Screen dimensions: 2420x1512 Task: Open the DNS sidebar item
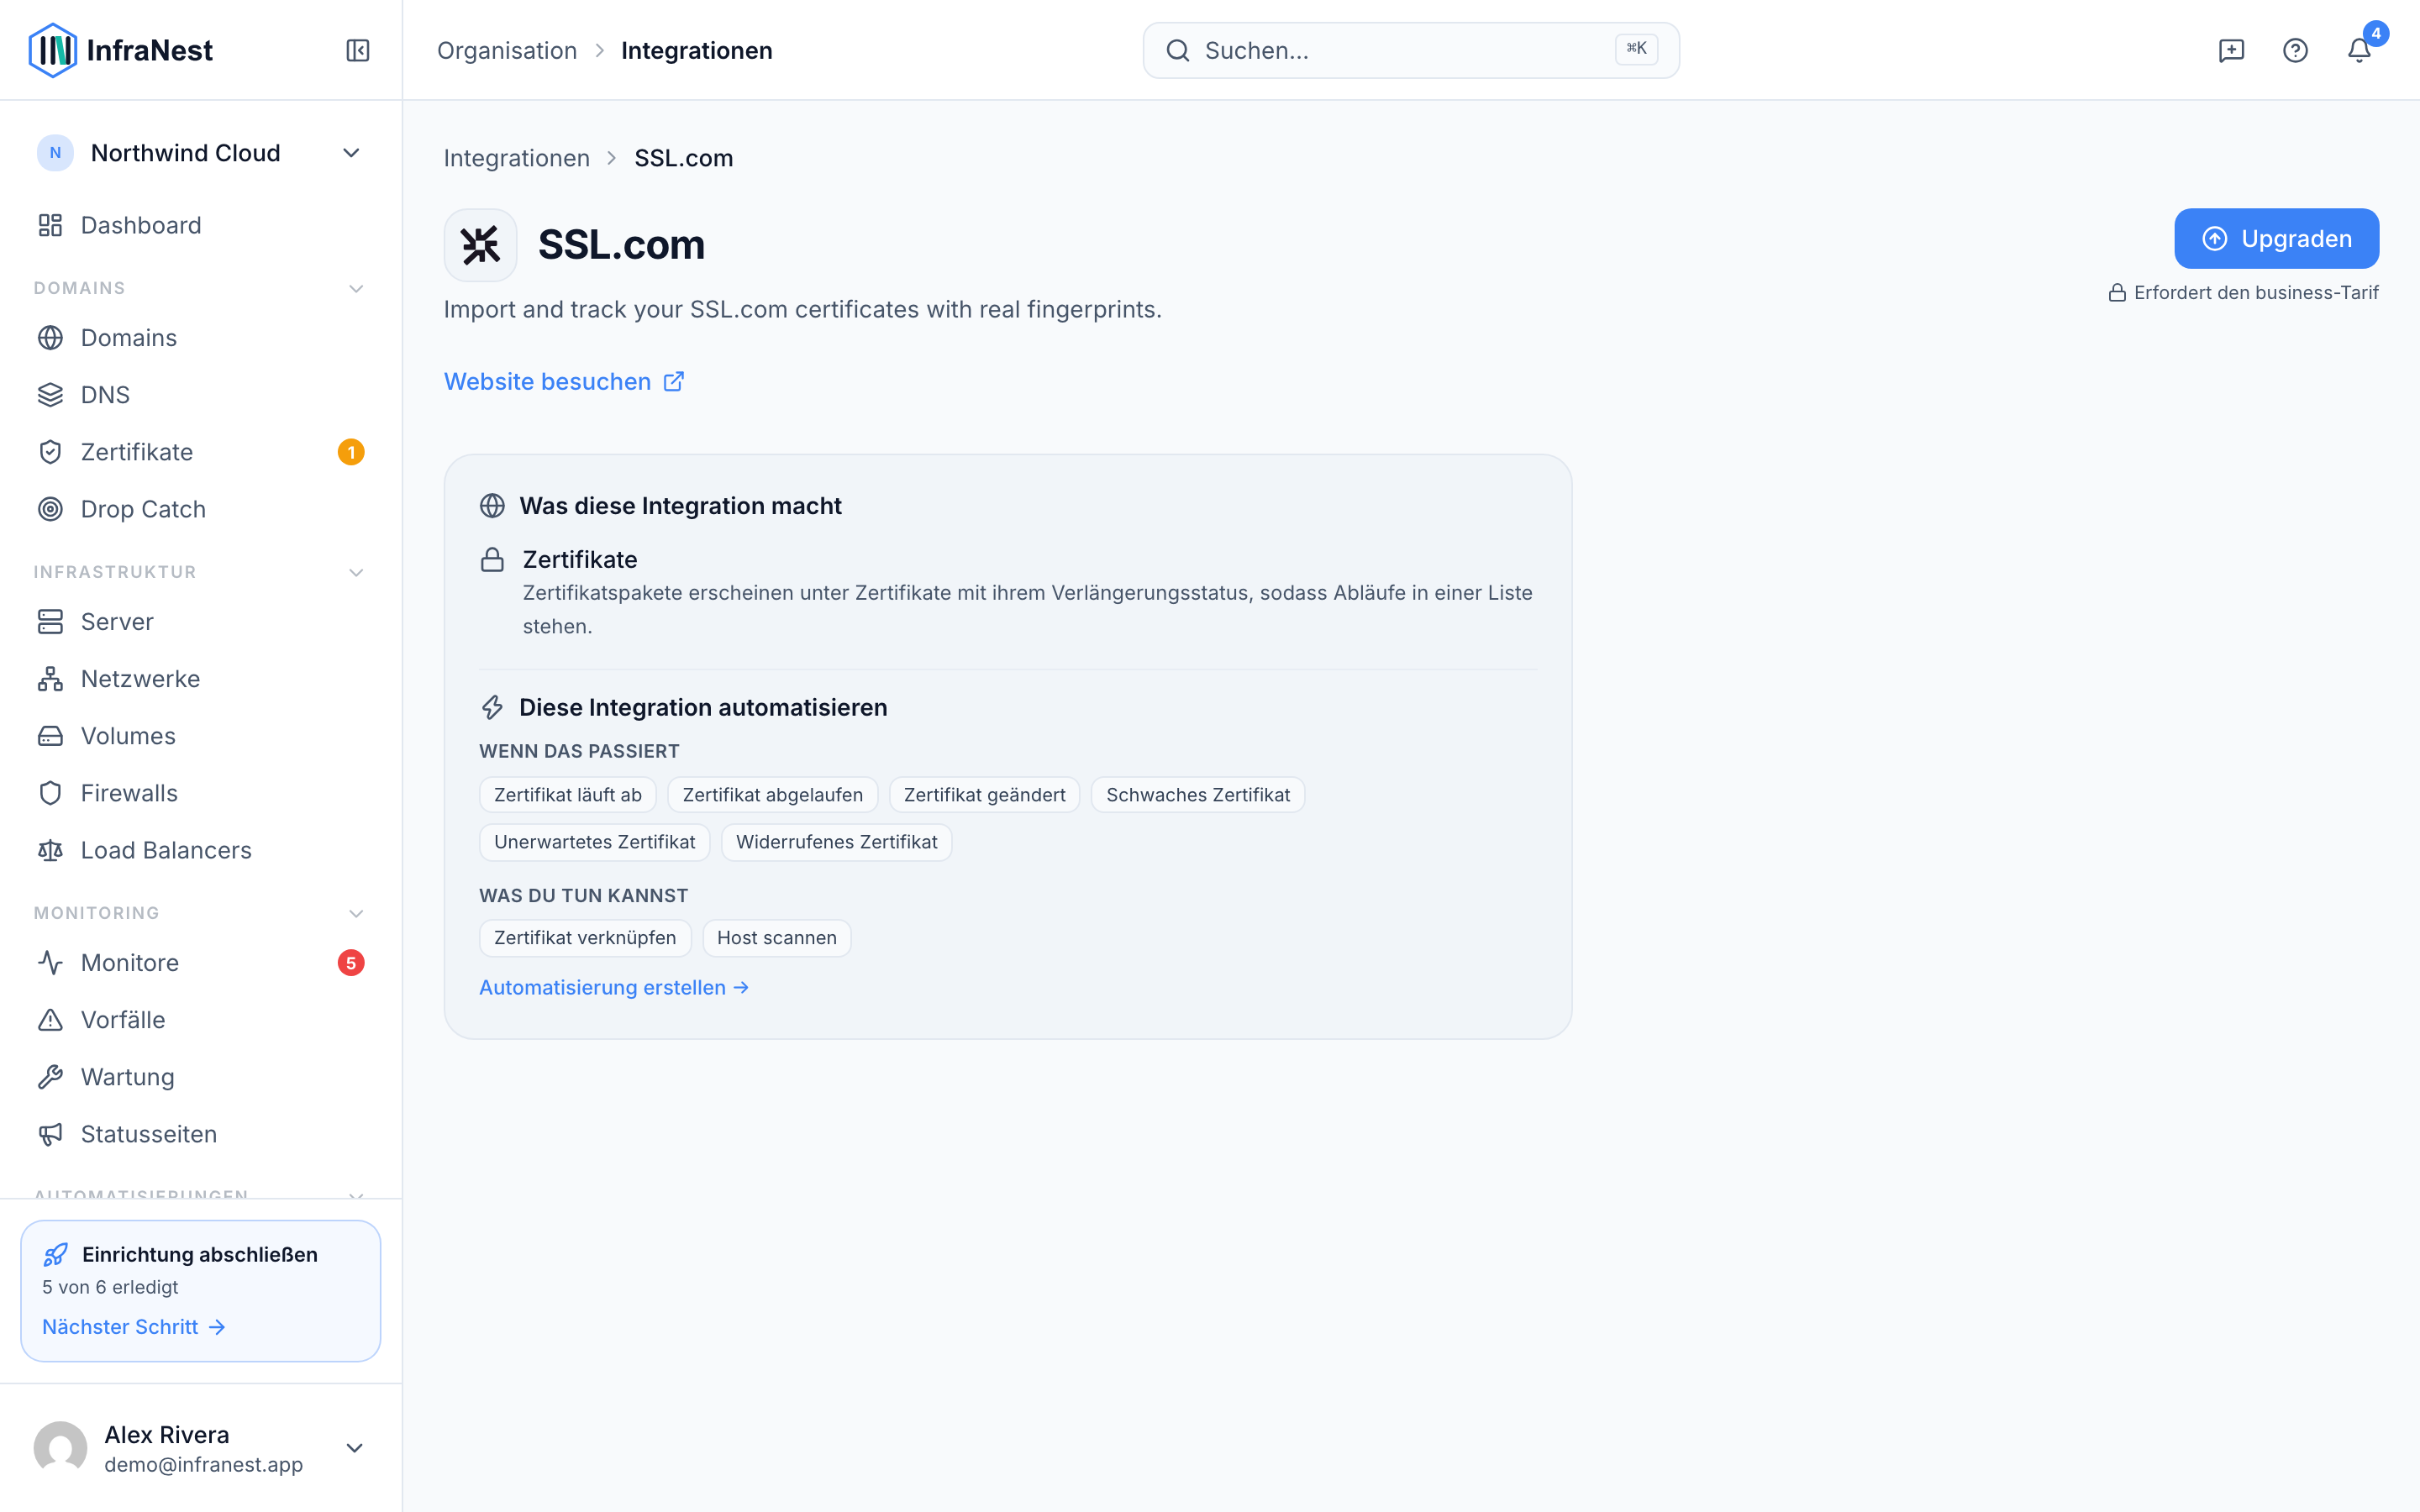(x=200, y=395)
